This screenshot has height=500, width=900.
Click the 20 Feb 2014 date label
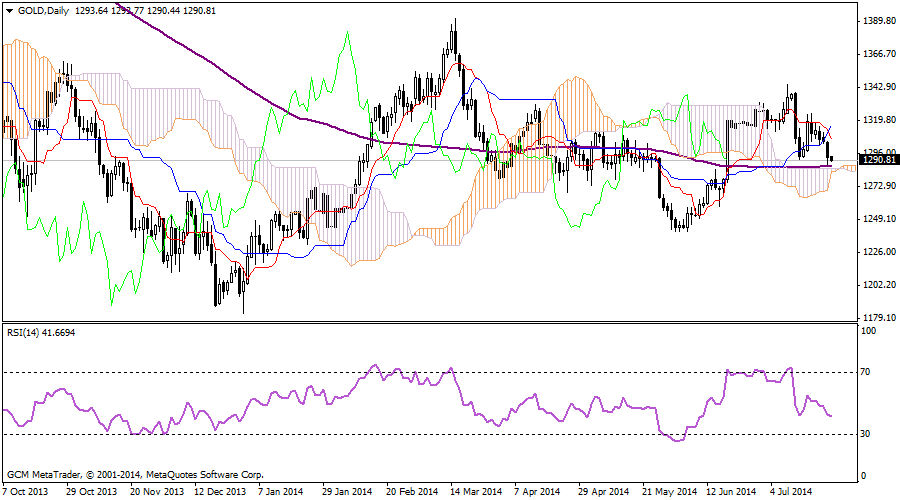pyautogui.click(x=412, y=492)
